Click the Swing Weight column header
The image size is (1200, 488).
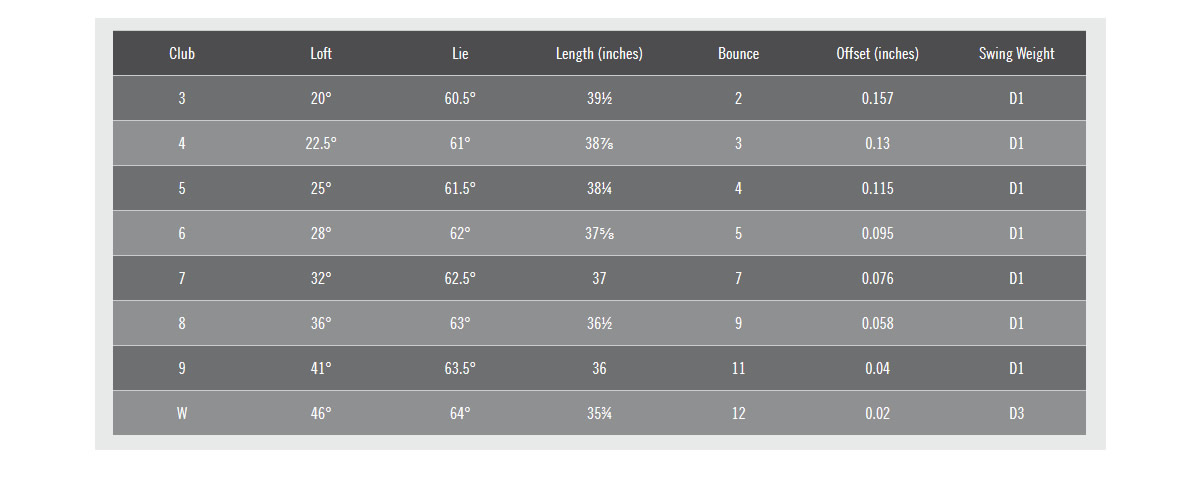click(x=1016, y=54)
